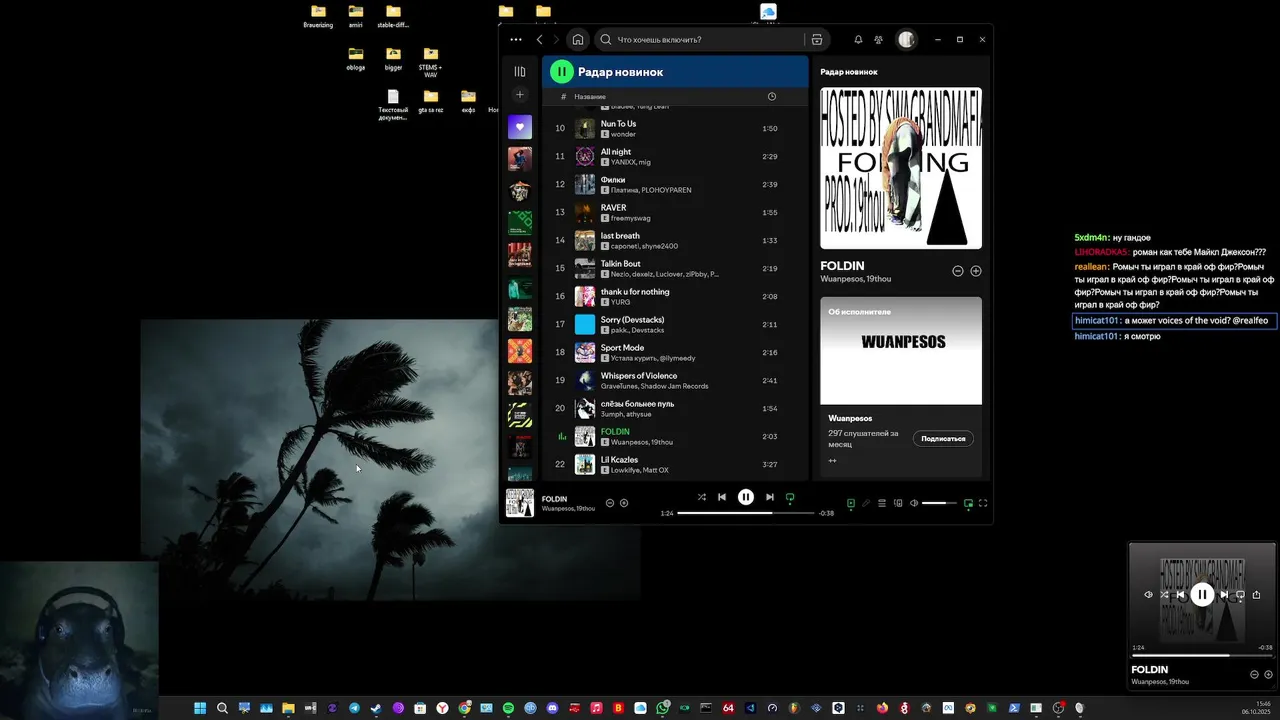Mute Spotify using the speaker icon
Image resolution: width=1280 pixels, height=720 pixels.
coord(914,503)
